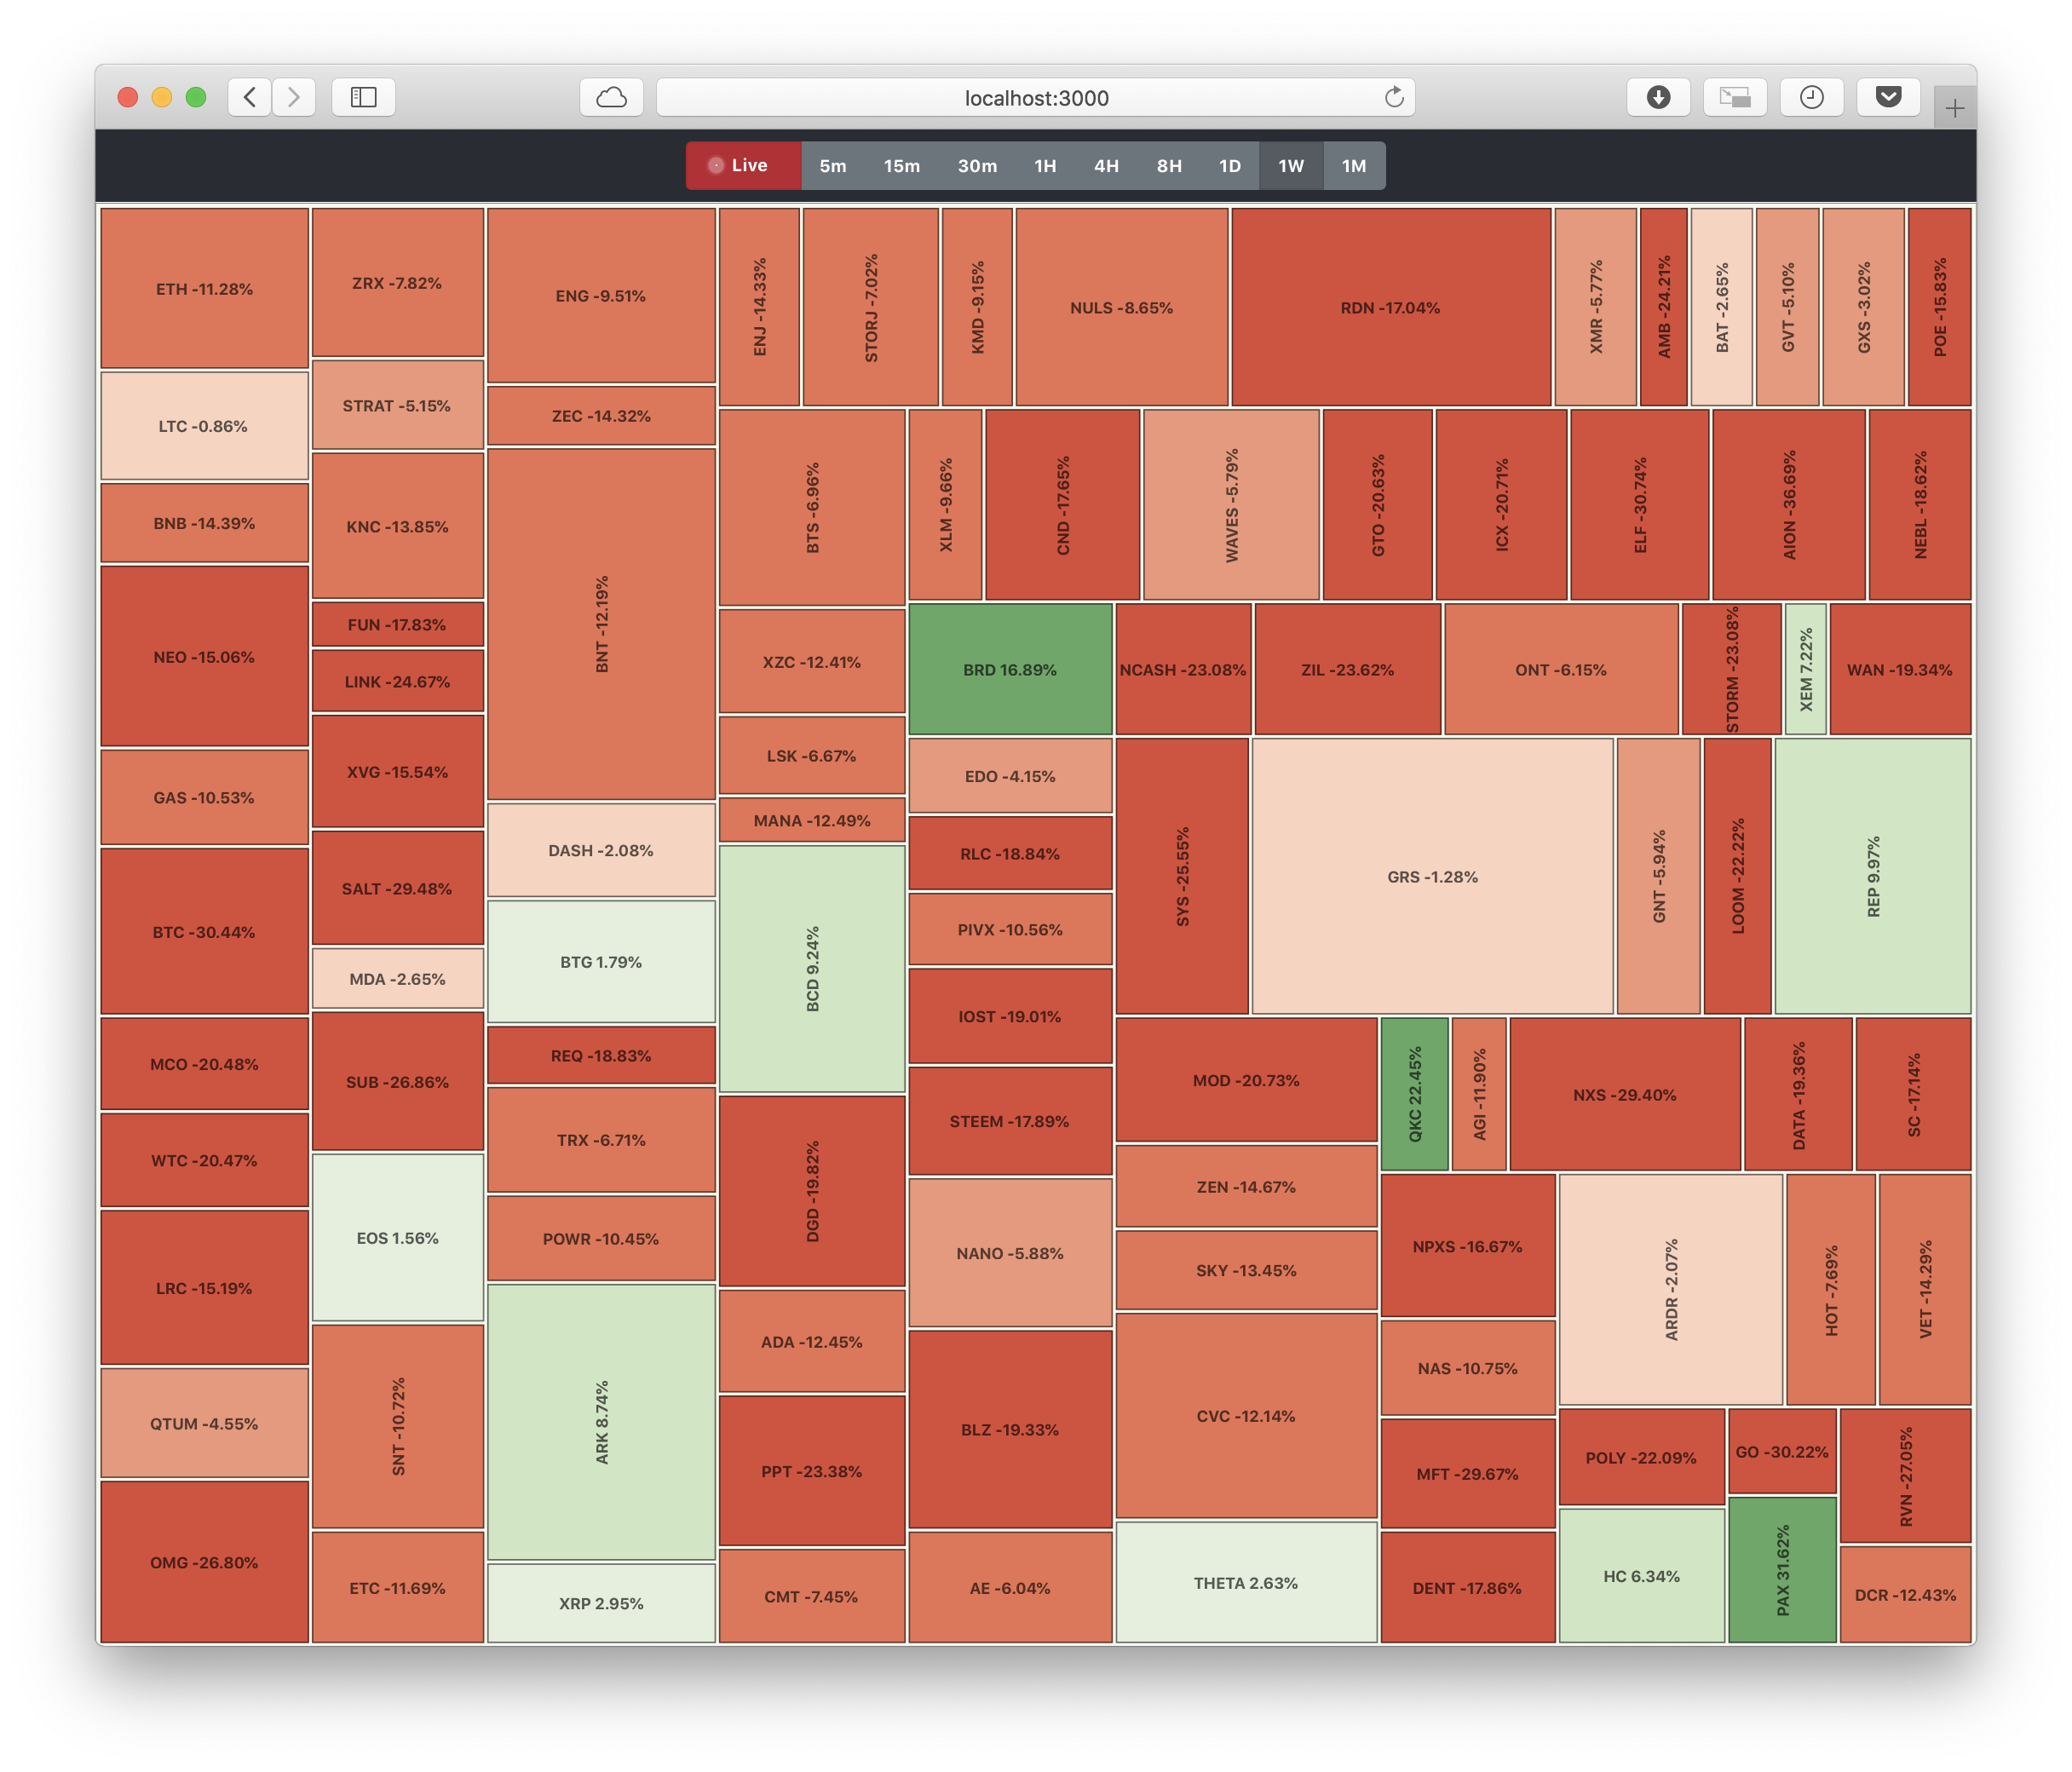The image size is (2072, 1772).
Task: Open the BNT -12.19% tile
Action: (x=601, y=624)
